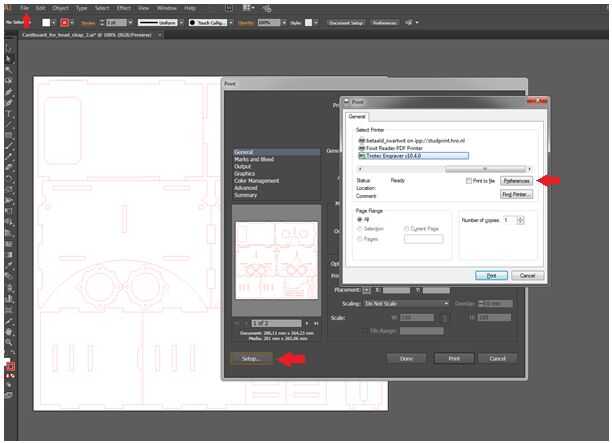Image resolution: width=612 pixels, height=443 pixels.
Task: Toggle the Tile Range checkbox
Action: pos(363,331)
